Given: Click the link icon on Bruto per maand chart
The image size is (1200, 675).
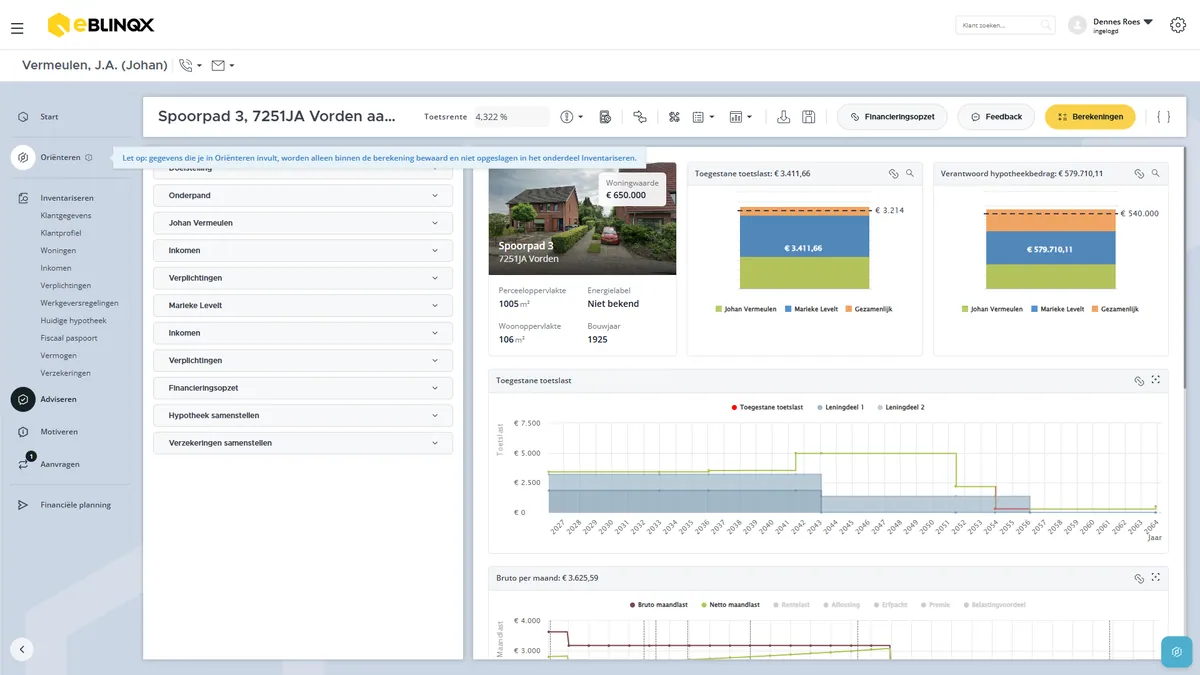Looking at the screenshot, I should tap(1138, 578).
